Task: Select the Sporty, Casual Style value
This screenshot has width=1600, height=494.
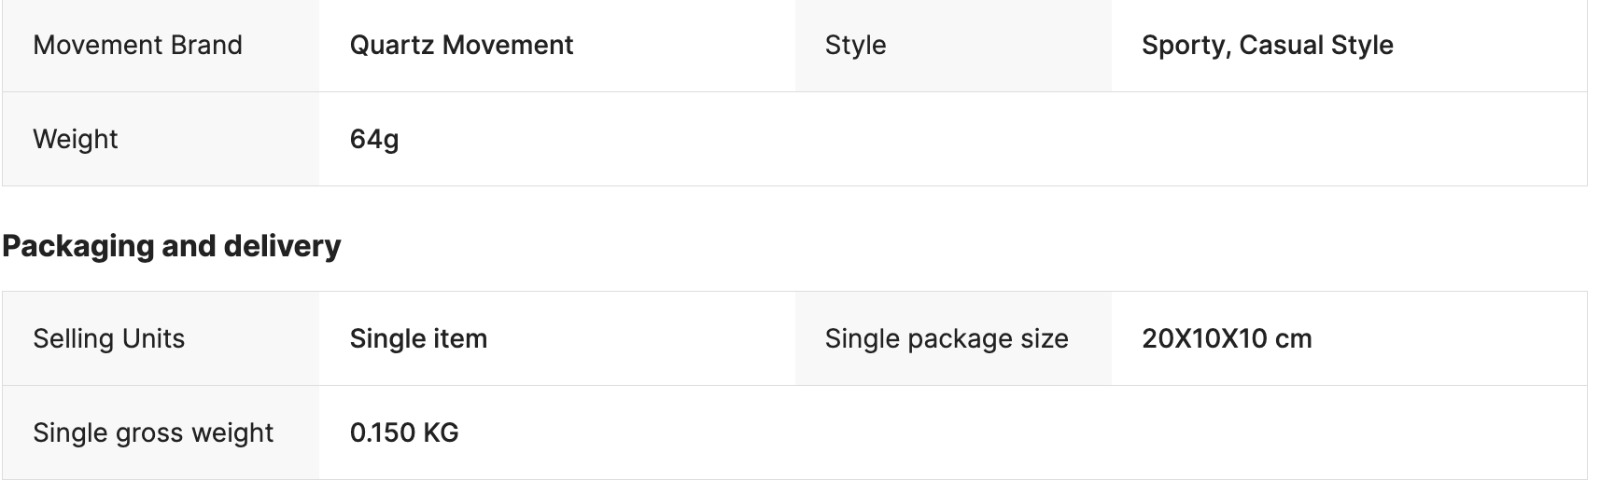Action: pyautogui.click(x=1267, y=45)
